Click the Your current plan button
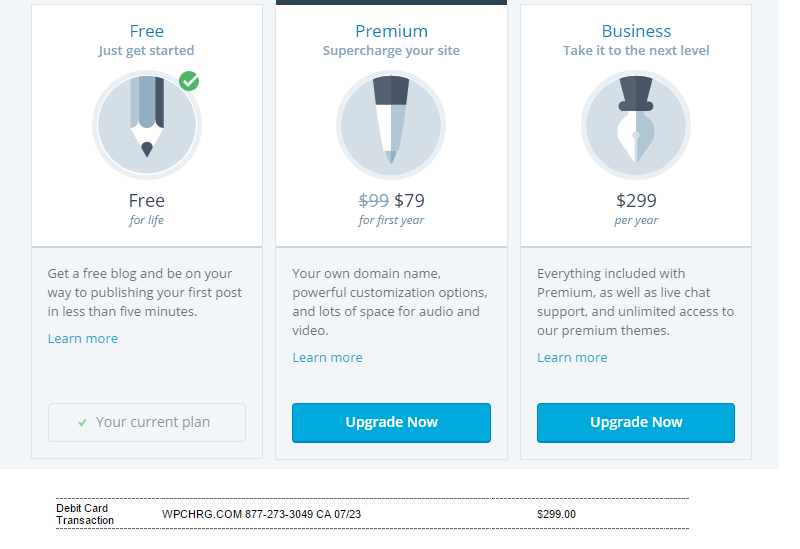The width and height of the screenshot is (800, 549). click(x=147, y=422)
